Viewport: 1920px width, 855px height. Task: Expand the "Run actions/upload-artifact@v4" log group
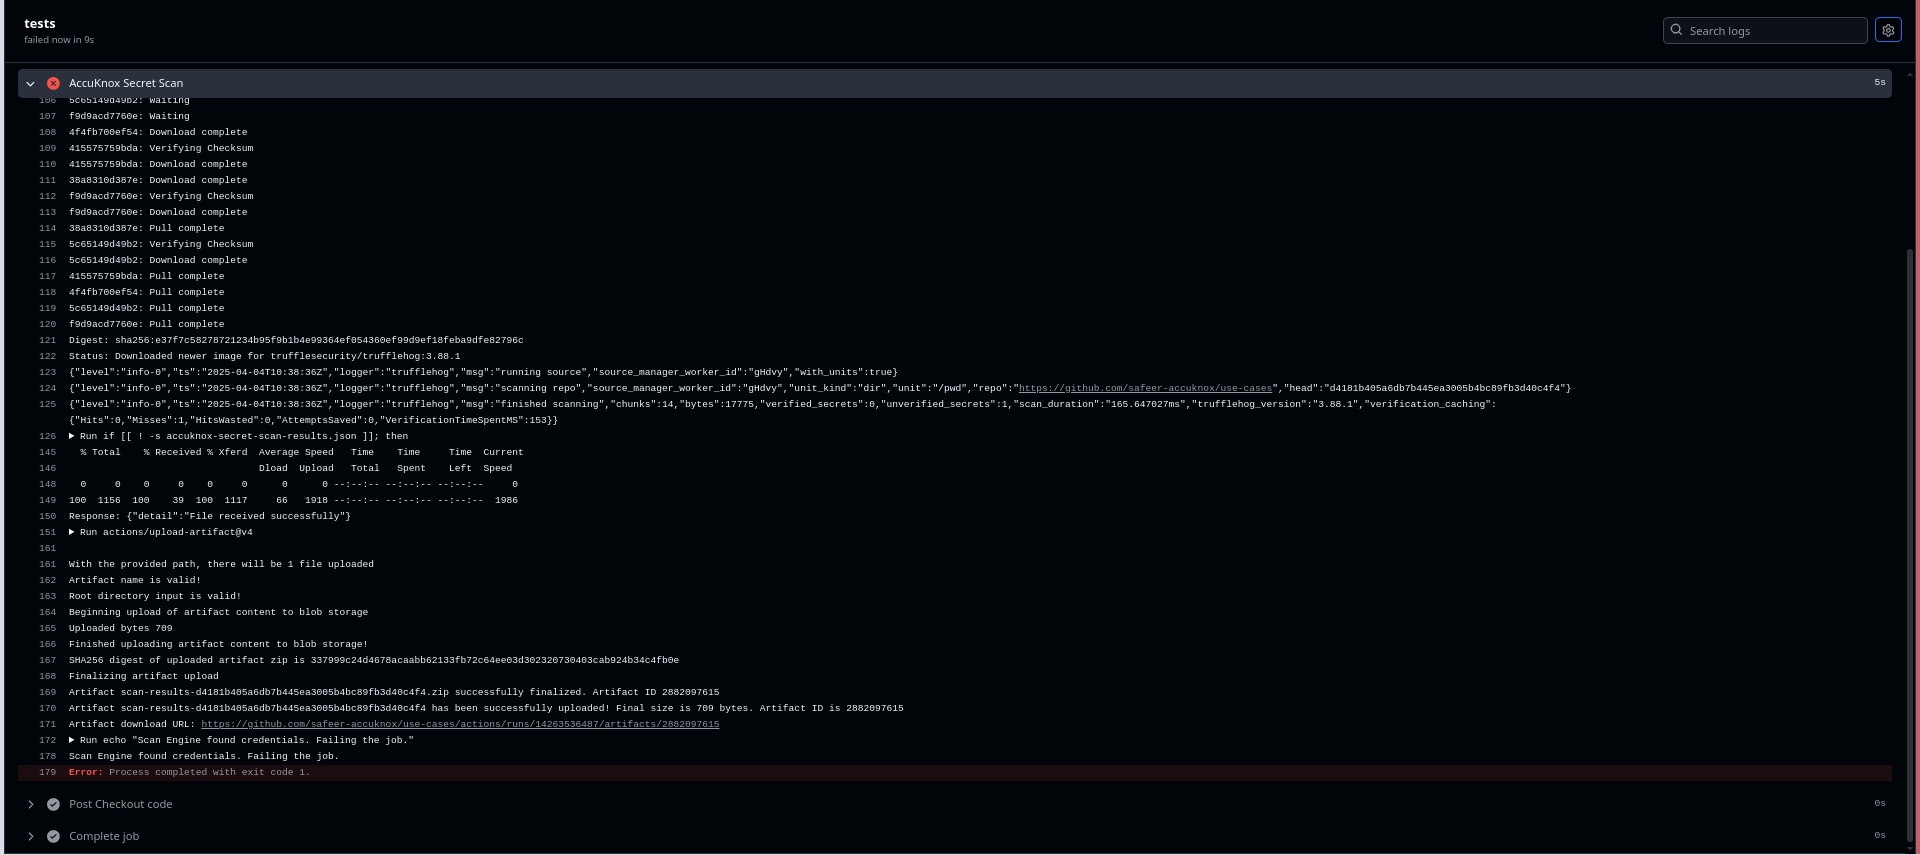pyautogui.click(x=72, y=532)
